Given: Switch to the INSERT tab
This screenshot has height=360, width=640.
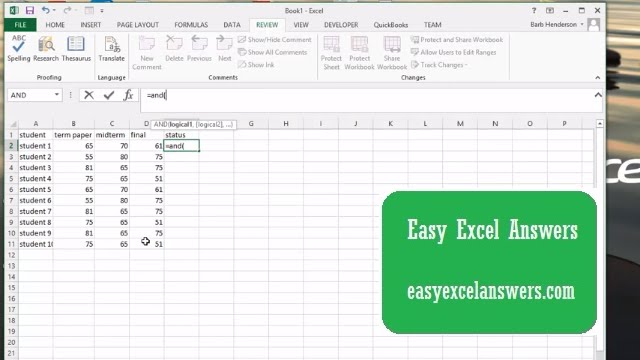Looking at the screenshot, I should (x=91, y=25).
